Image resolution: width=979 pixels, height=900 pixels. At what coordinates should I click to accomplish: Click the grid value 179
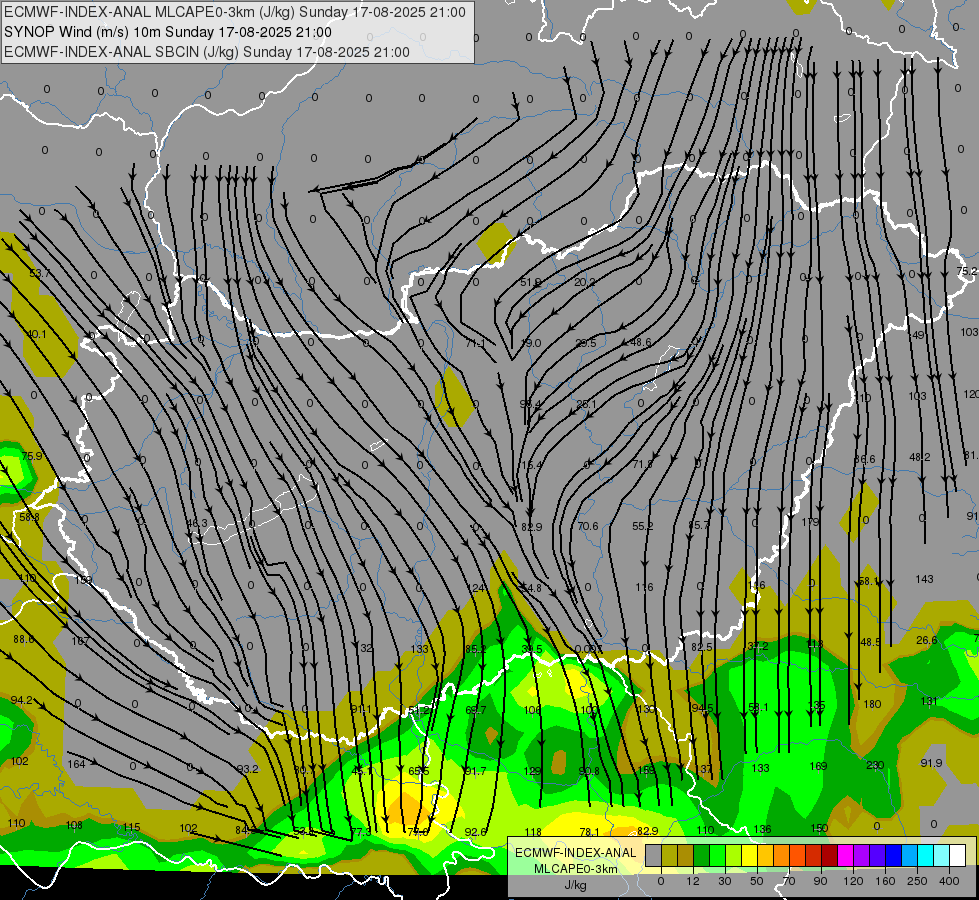tap(810, 522)
